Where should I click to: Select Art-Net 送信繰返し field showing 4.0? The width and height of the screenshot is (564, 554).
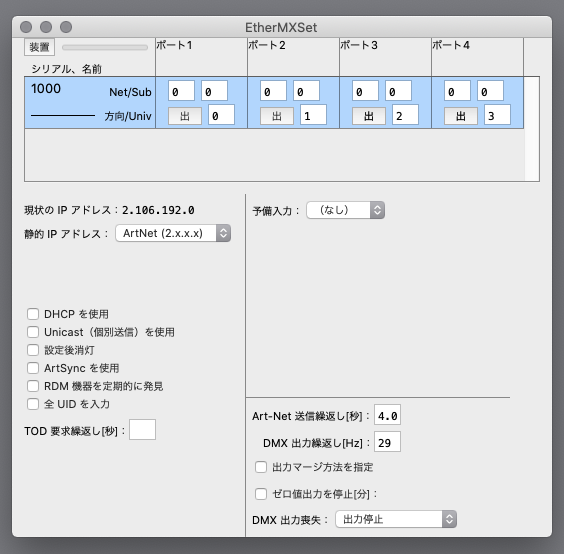387,415
